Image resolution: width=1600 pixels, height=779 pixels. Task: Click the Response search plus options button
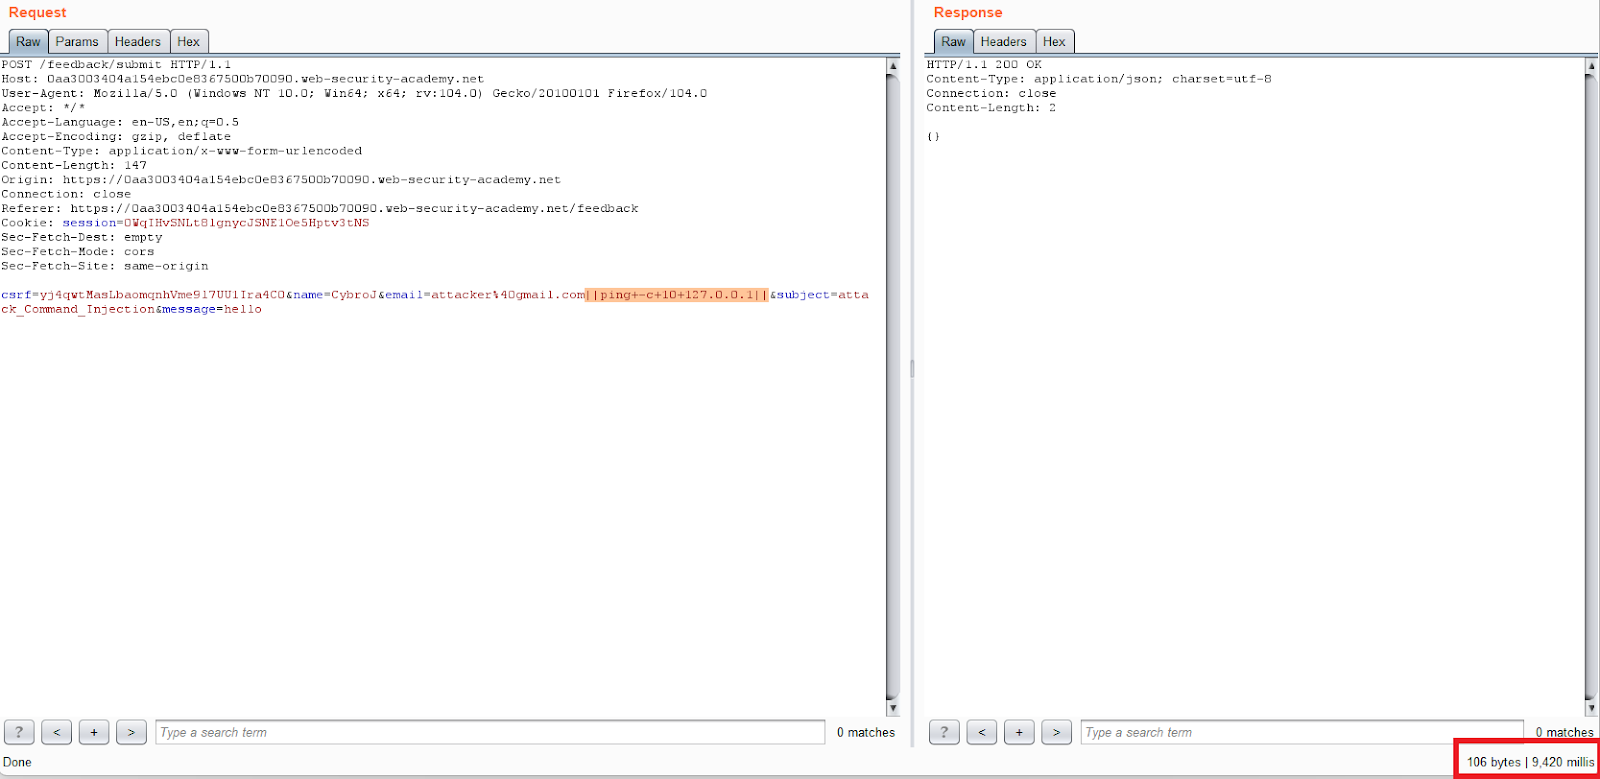point(1019,732)
